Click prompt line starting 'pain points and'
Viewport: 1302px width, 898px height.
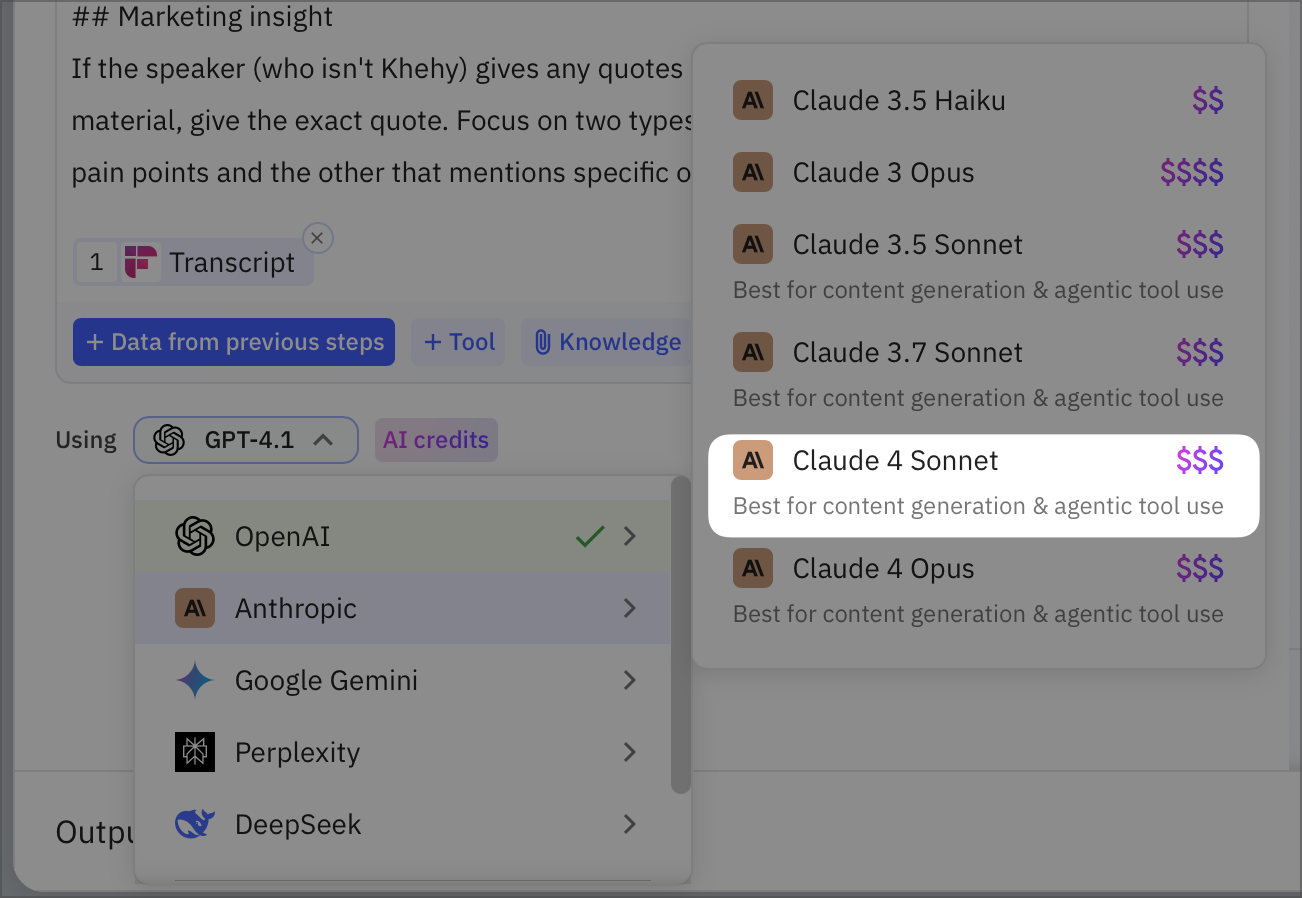tap(381, 173)
